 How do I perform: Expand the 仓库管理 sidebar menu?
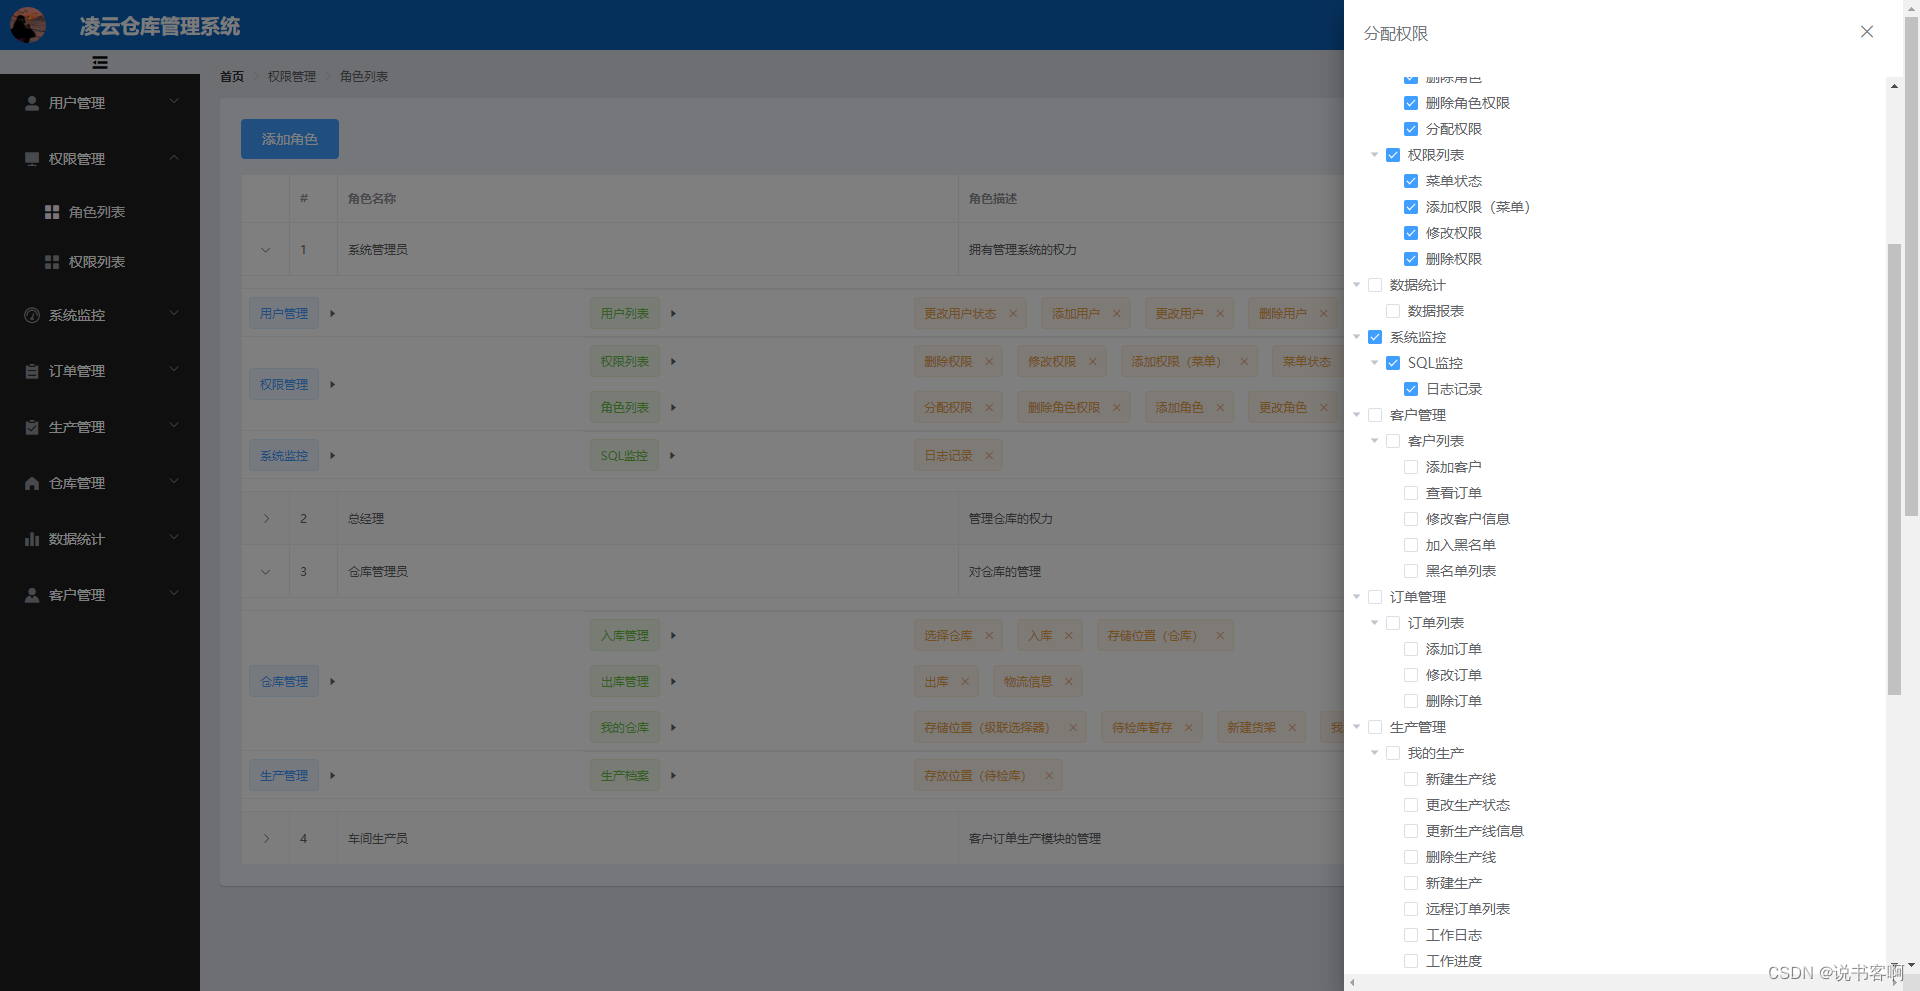(100, 483)
